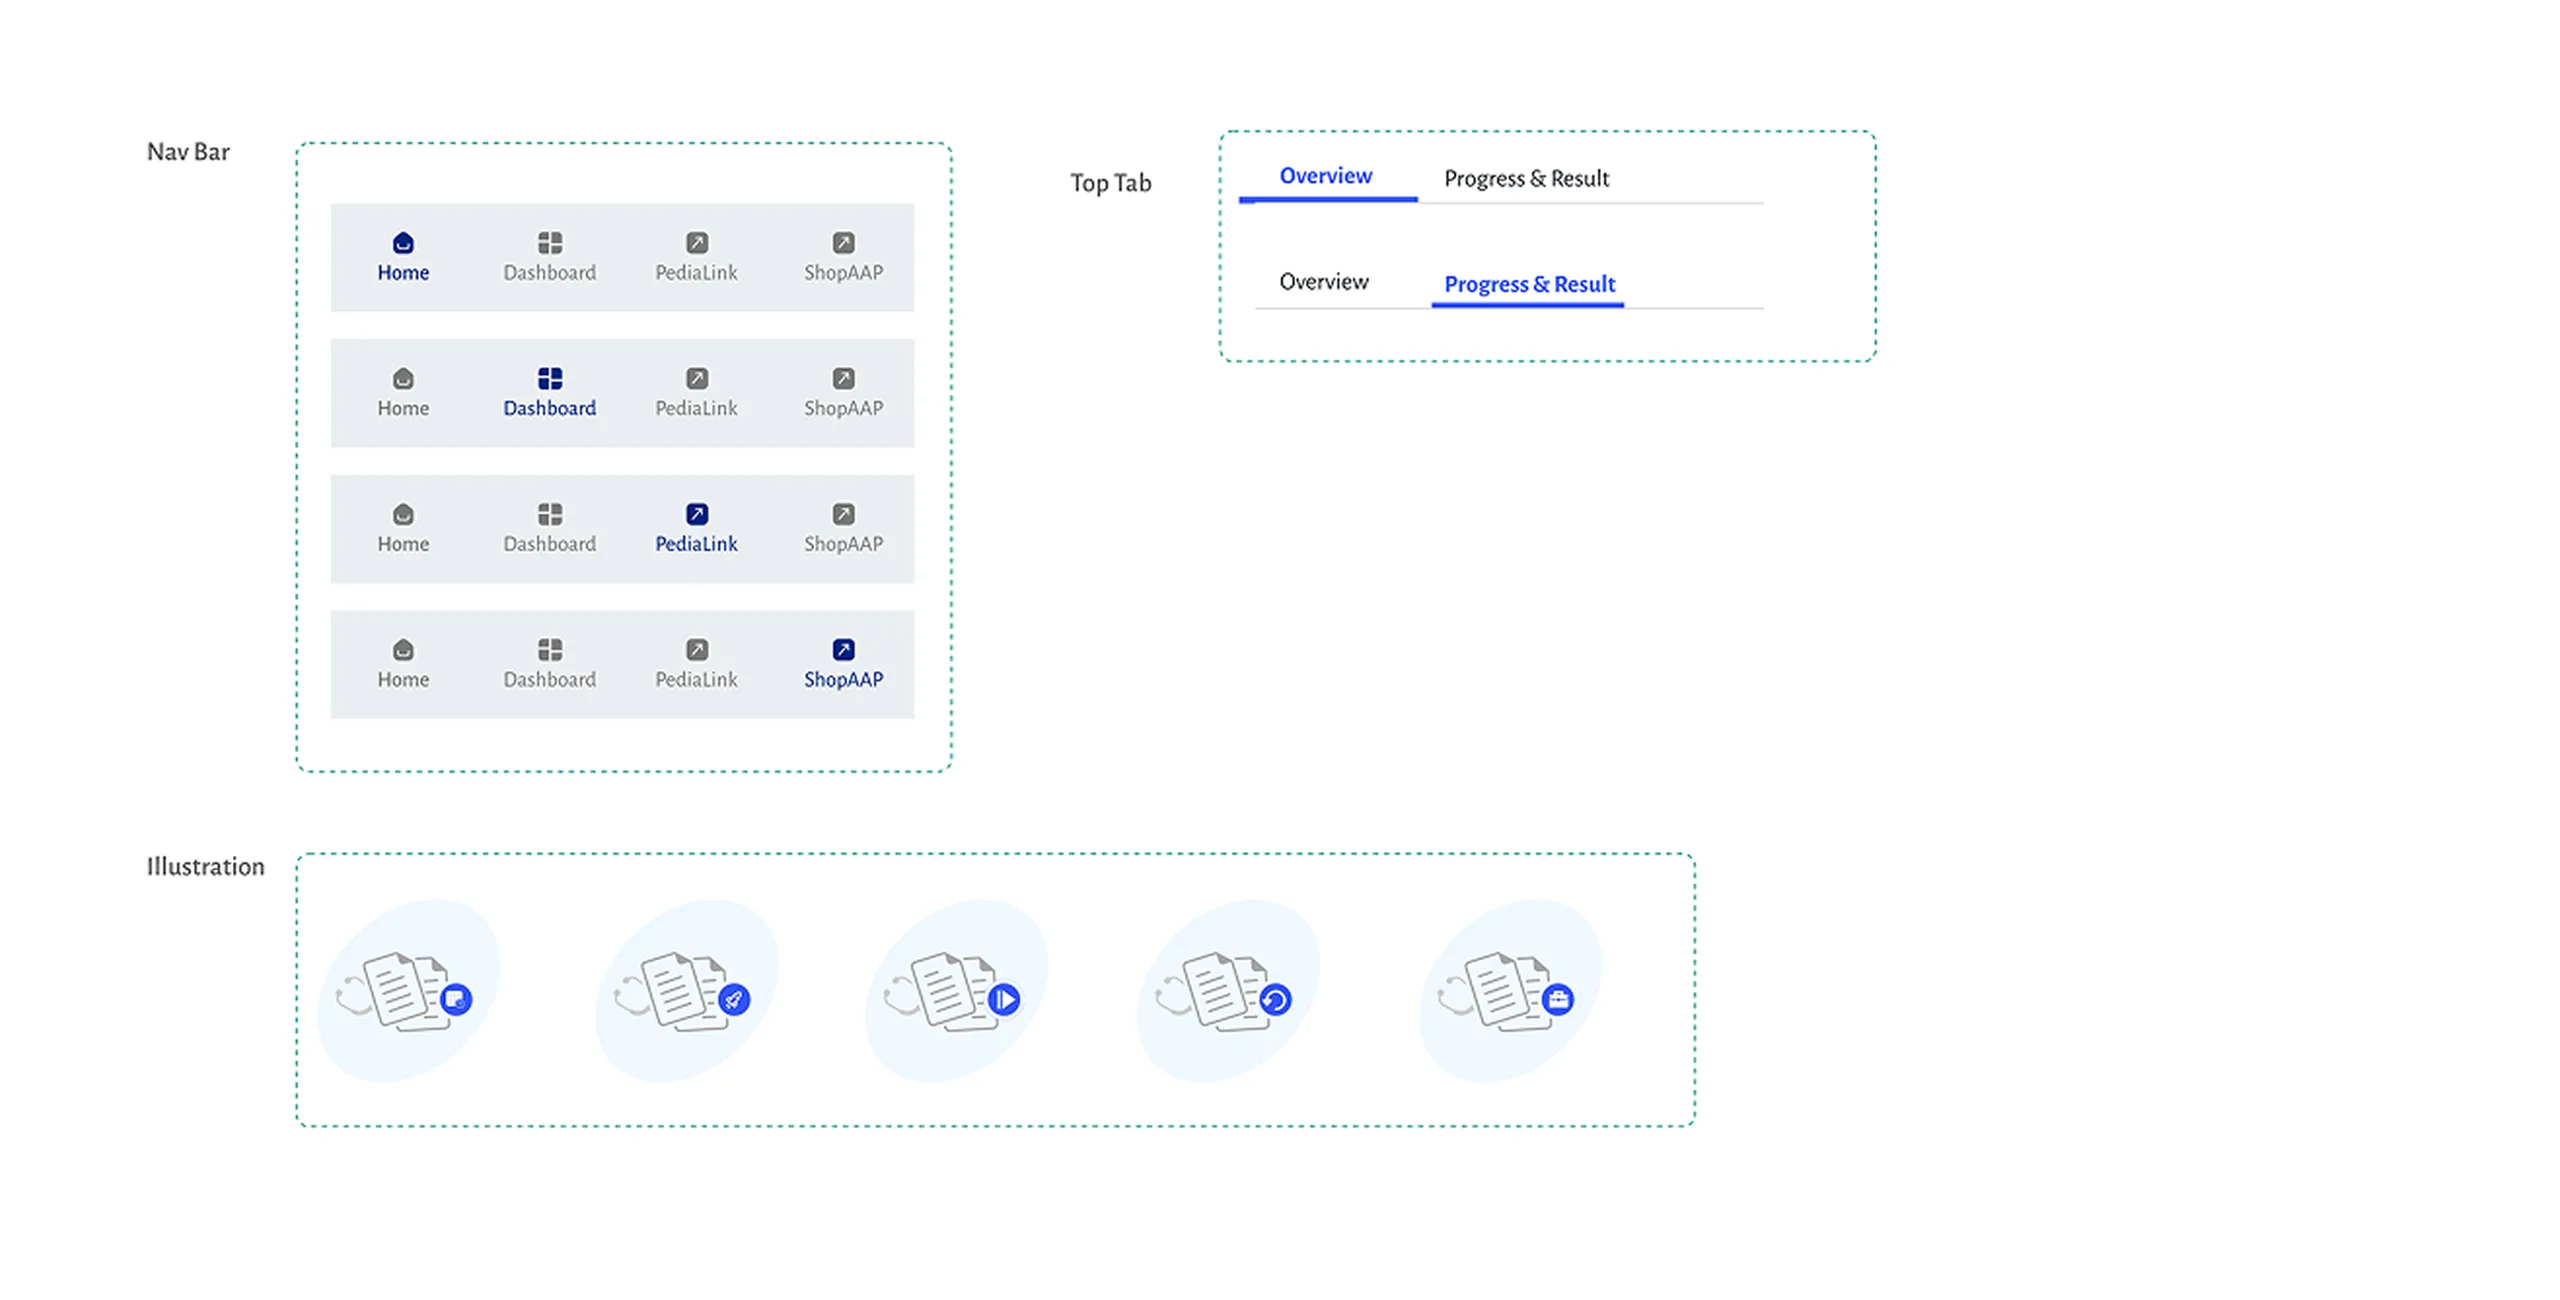Click the blue Dashboard grid icon in the Dashboard-active nav bar
The width and height of the screenshot is (2560, 1300).
[x=550, y=379]
